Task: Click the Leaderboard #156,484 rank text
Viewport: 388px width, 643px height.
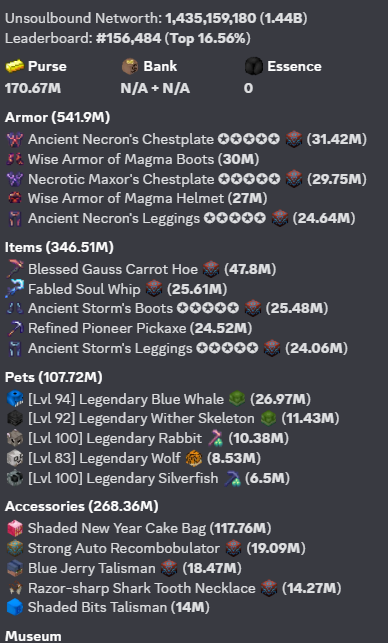Action: pyautogui.click(x=128, y=39)
